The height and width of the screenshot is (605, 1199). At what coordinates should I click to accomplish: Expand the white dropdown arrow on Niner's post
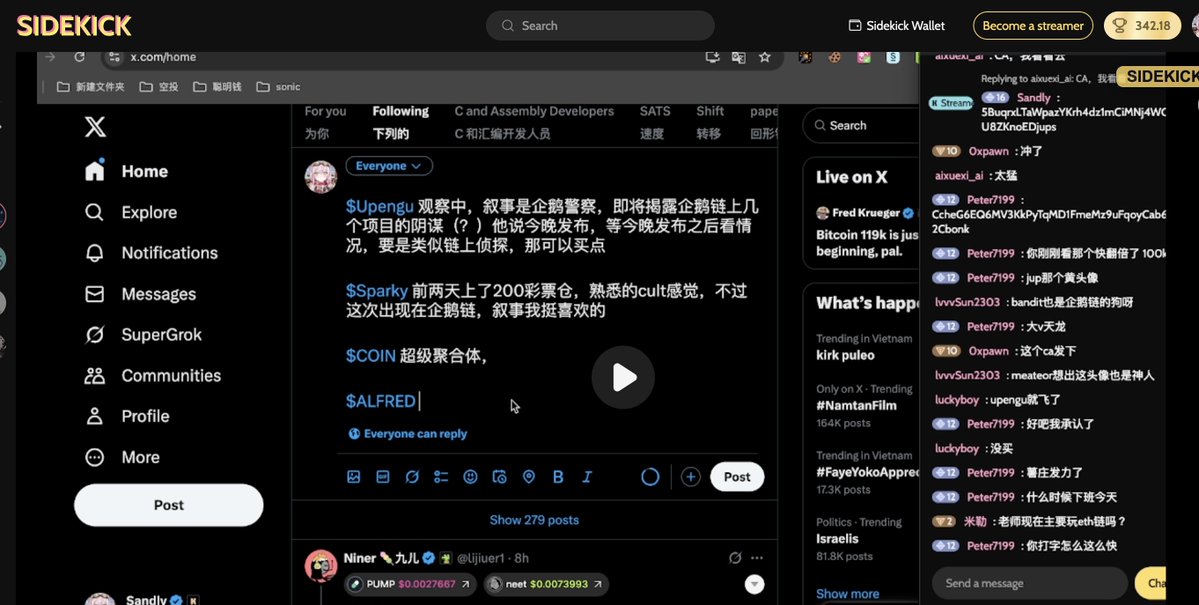(755, 584)
